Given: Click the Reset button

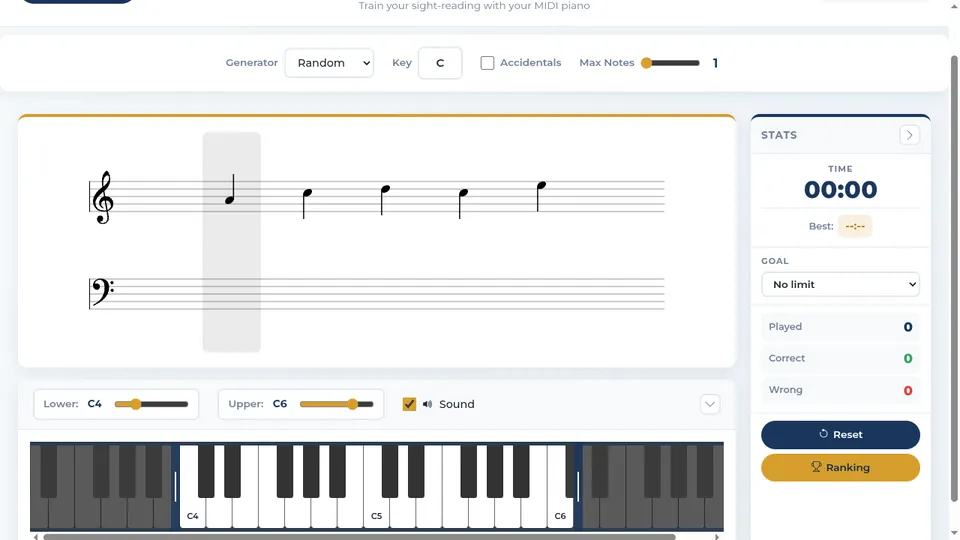Looking at the screenshot, I should pyautogui.click(x=840, y=435).
